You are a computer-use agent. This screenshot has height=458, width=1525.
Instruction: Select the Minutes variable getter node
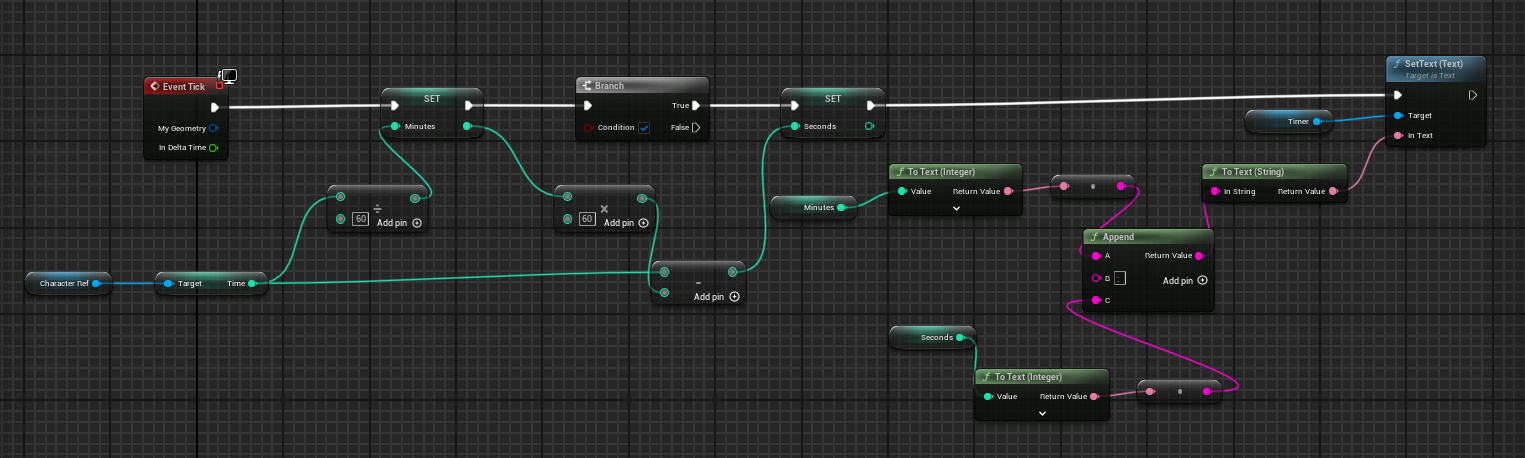[x=813, y=208]
